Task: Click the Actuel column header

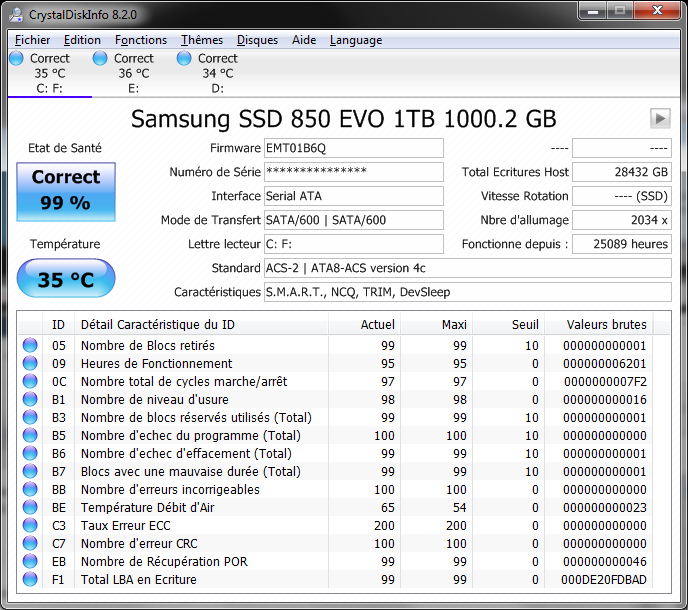Action: 364,324
